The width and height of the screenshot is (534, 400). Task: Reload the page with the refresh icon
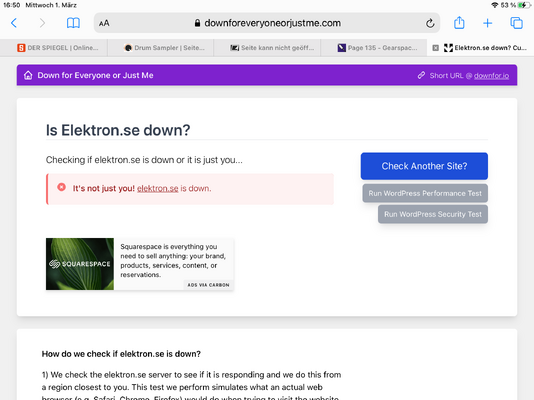coord(430,23)
